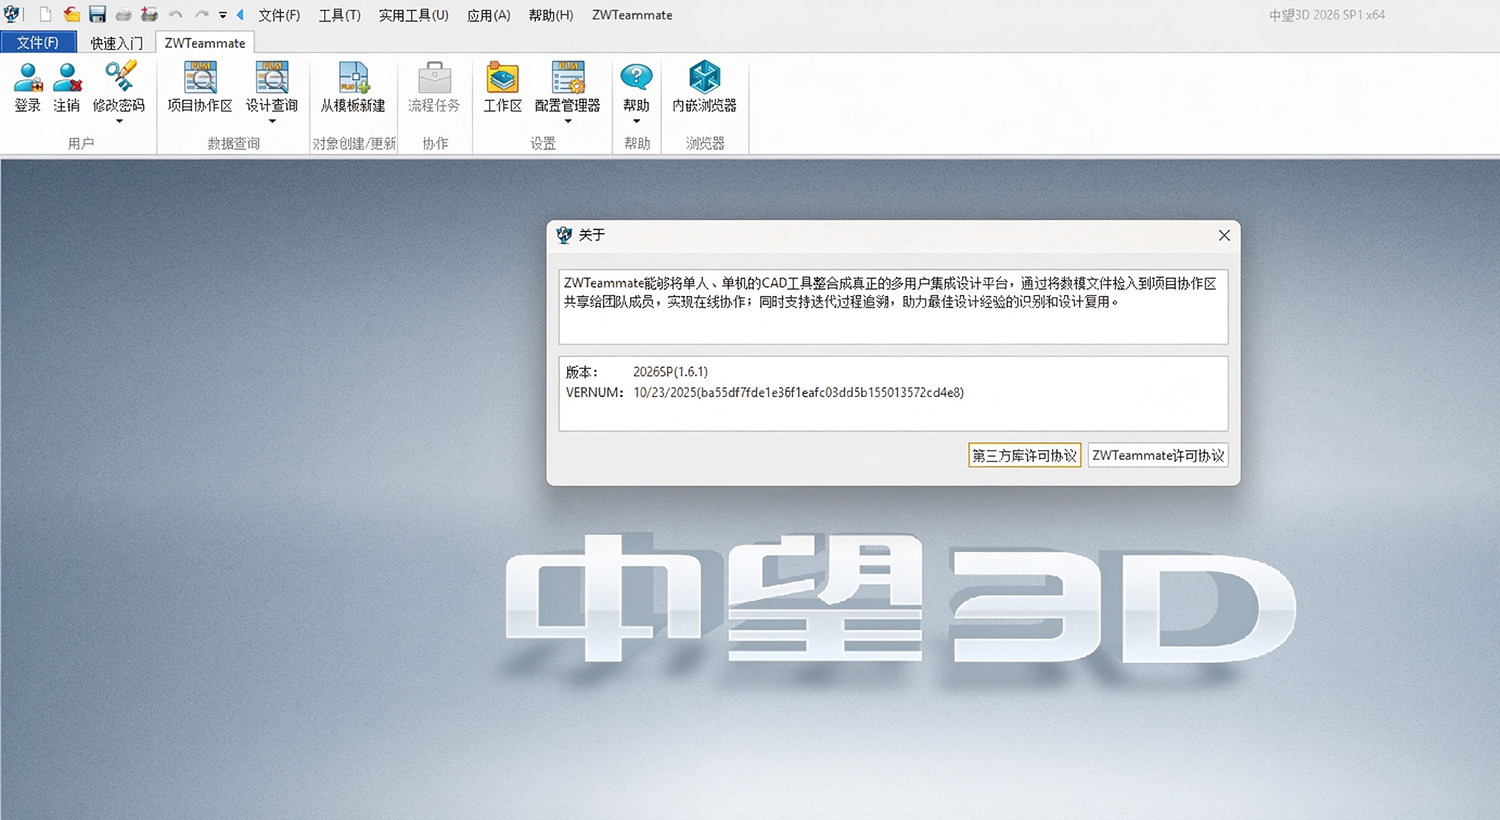Click the 修改密码 key icon
This screenshot has width=1500, height=820.
pos(119,77)
